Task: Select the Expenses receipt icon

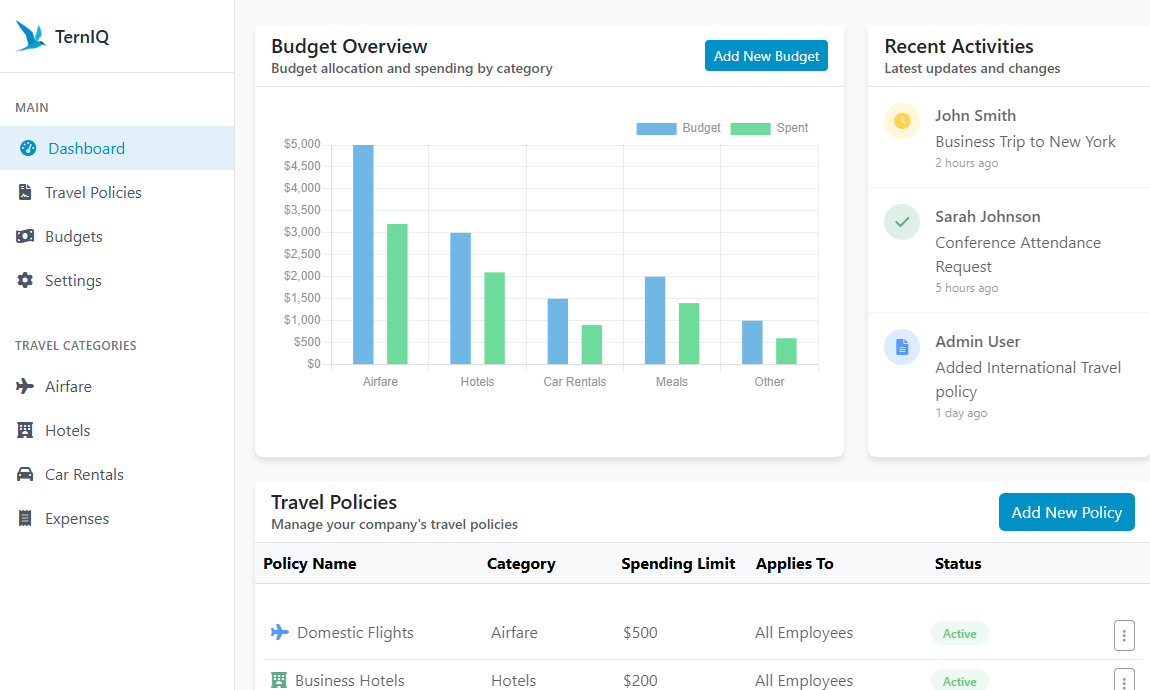Action: pos(24,518)
